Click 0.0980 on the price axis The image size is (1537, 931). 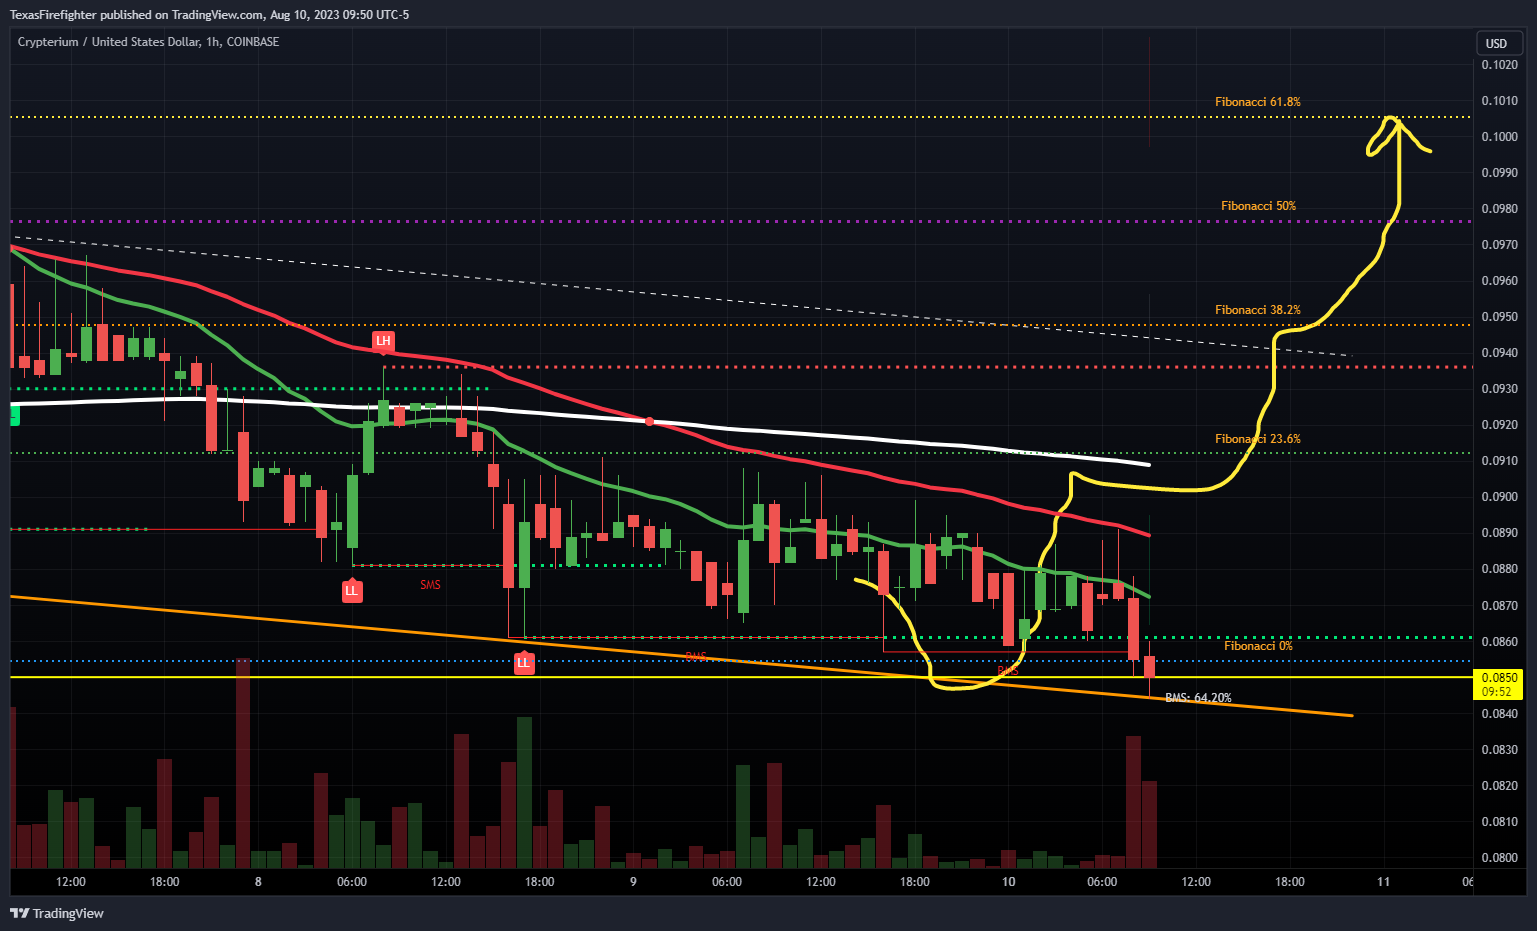pos(1499,209)
